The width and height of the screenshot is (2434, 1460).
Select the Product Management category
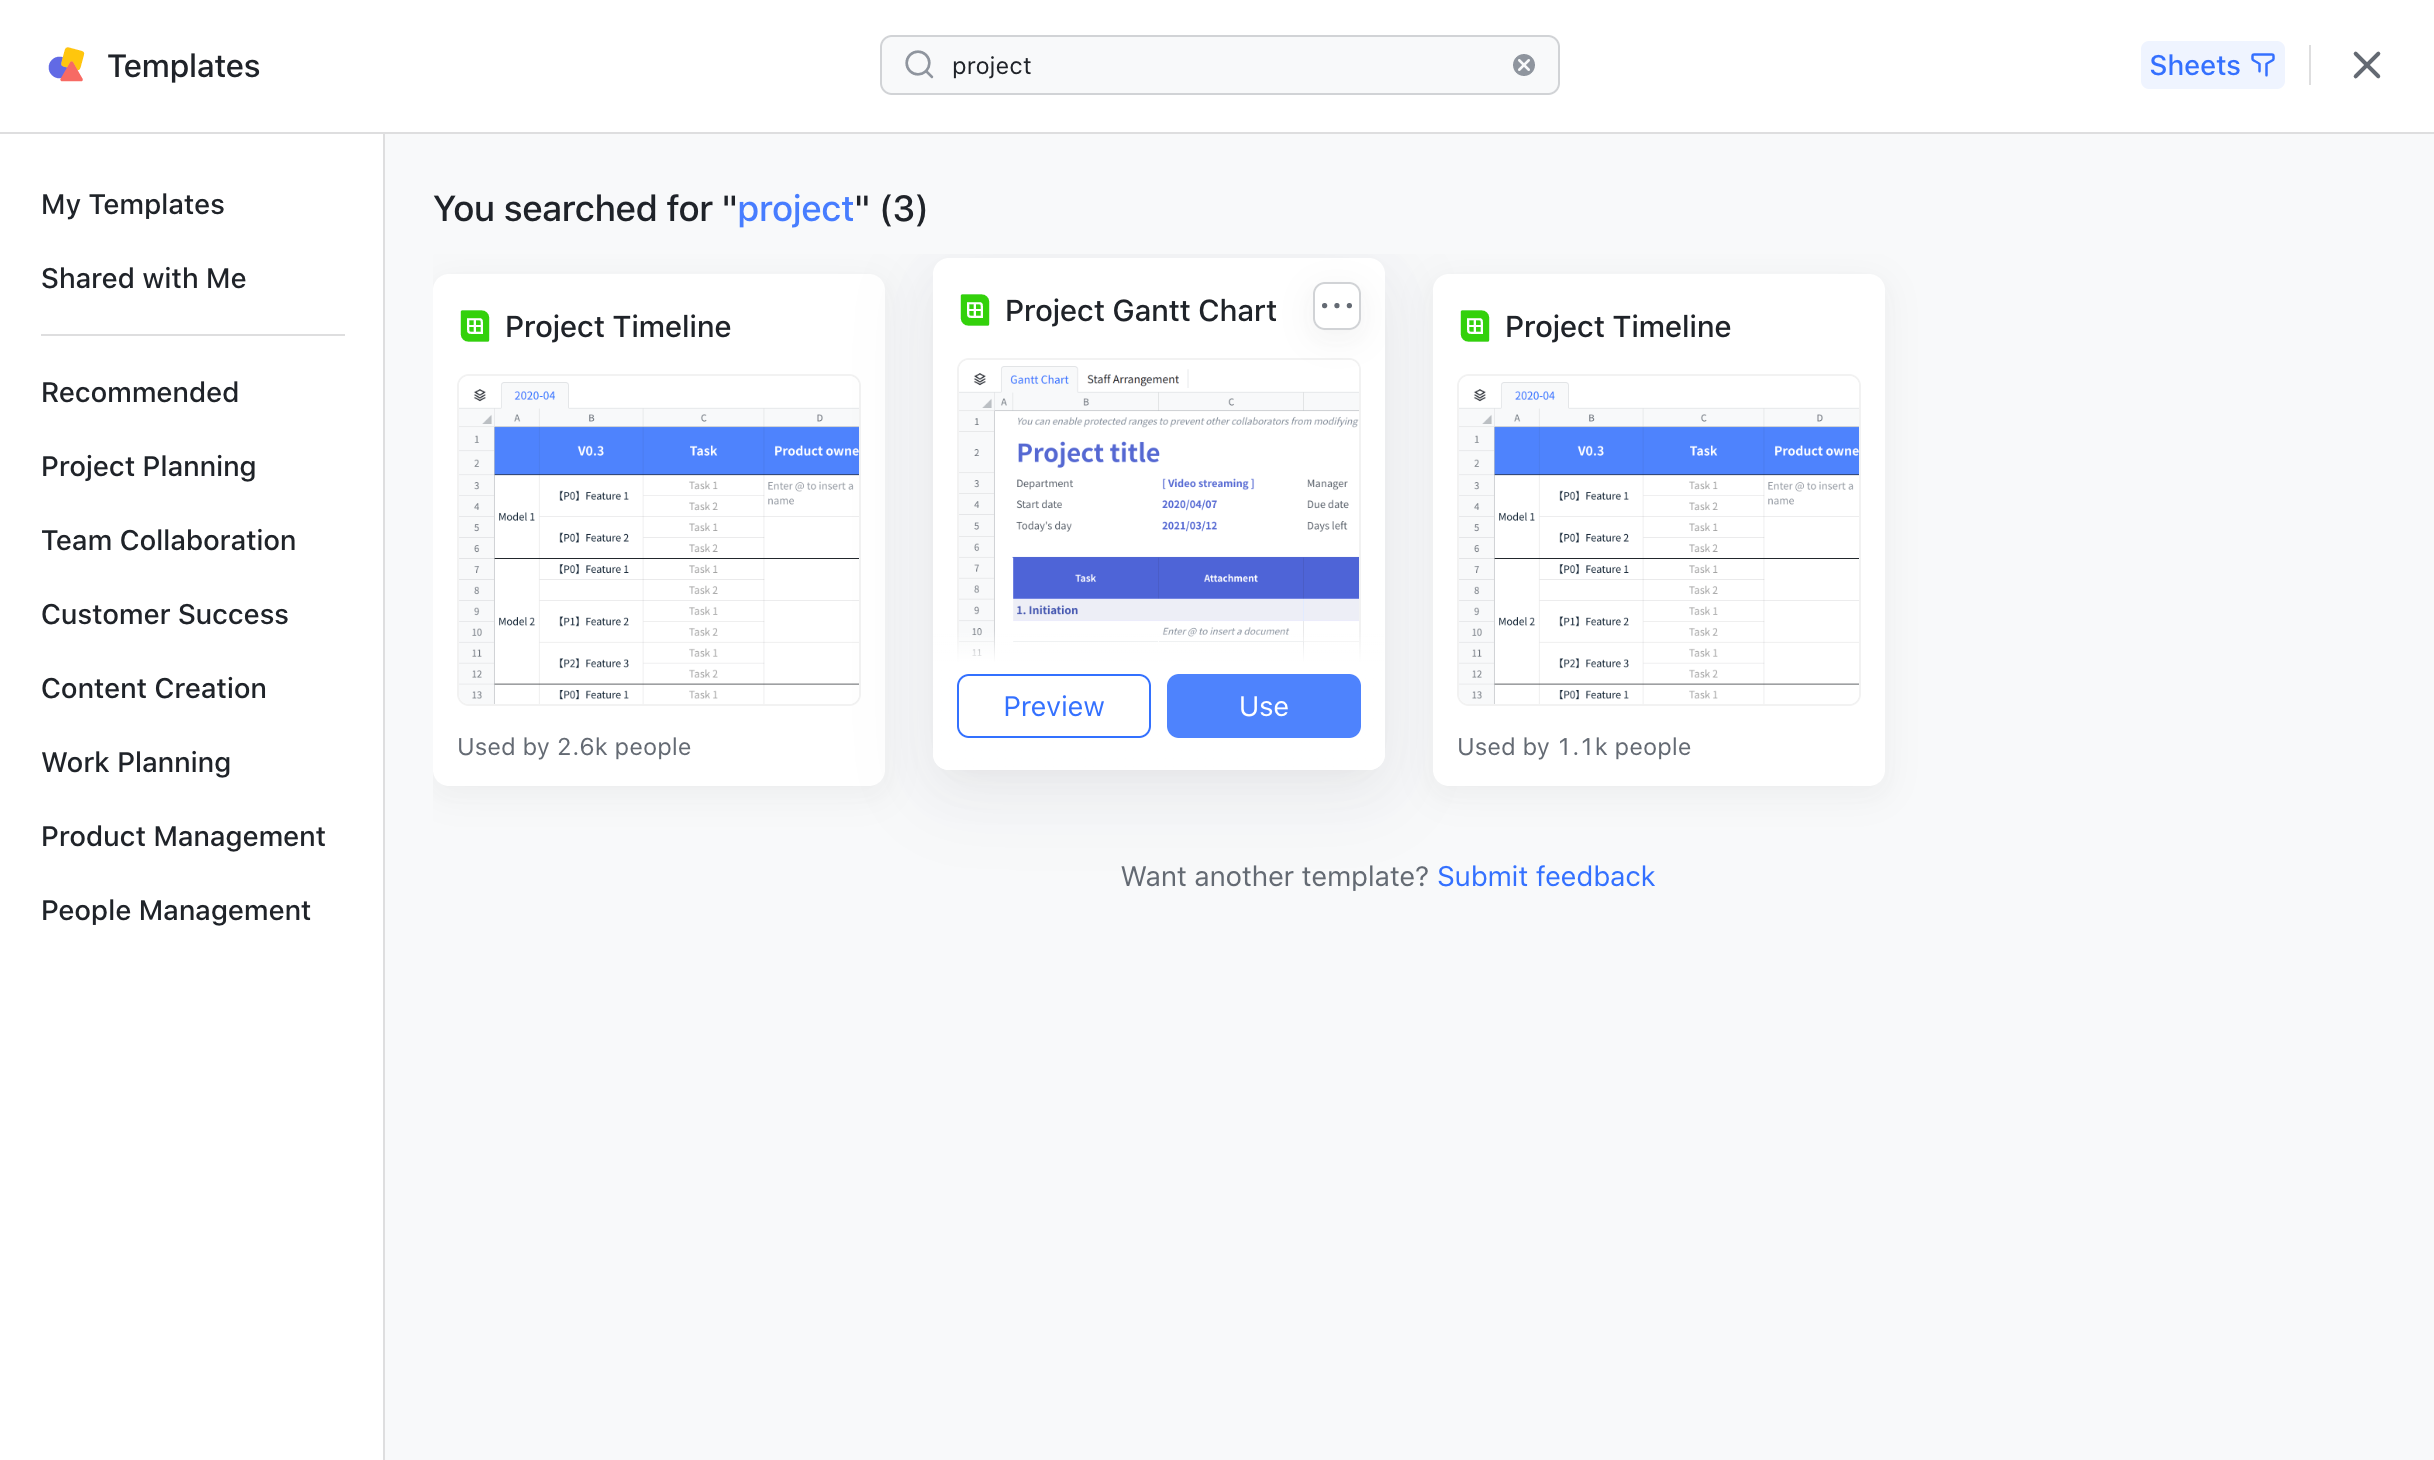point(183,836)
